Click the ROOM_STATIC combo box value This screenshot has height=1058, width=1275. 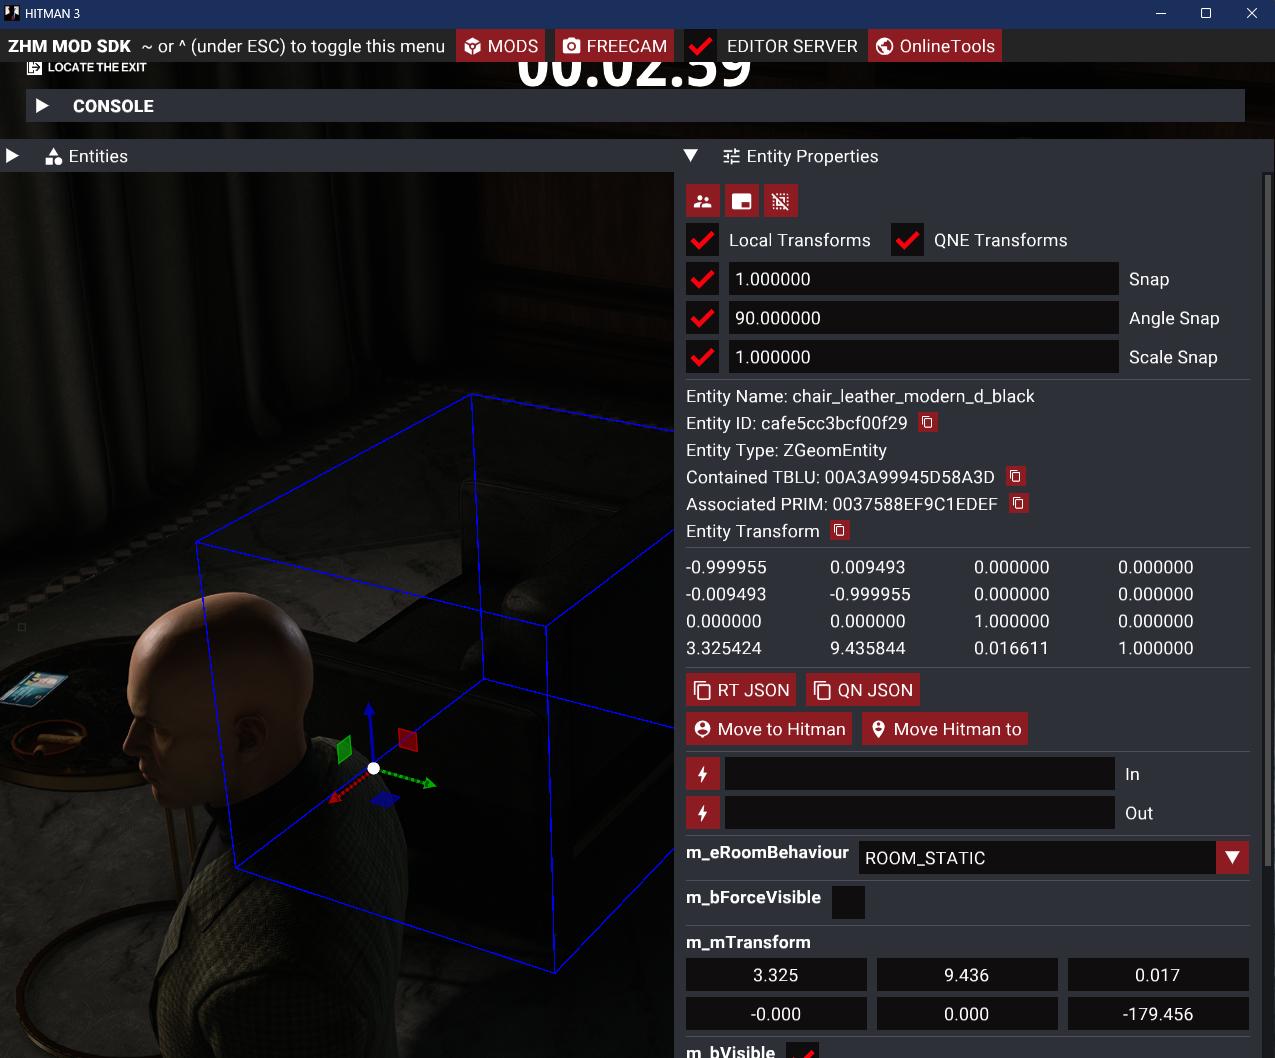click(x=1037, y=858)
